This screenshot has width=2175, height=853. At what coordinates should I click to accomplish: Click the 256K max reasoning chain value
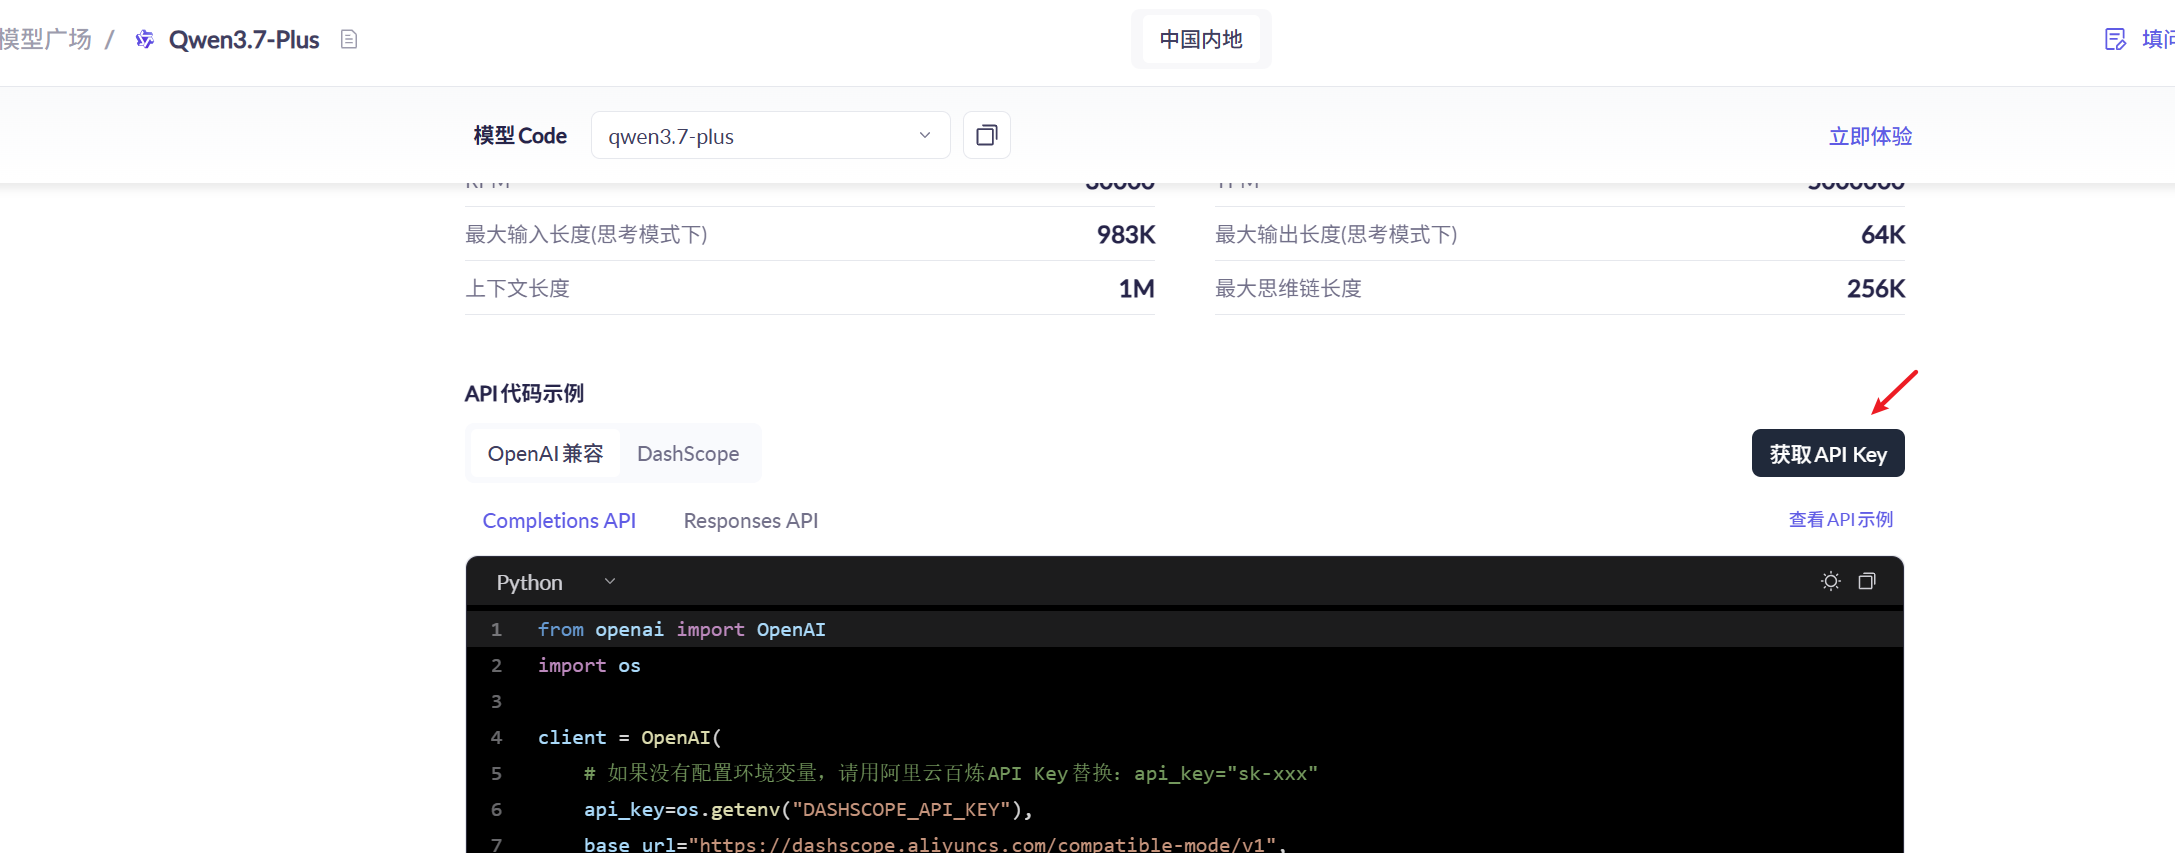pyautogui.click(x=1876, y=288)
